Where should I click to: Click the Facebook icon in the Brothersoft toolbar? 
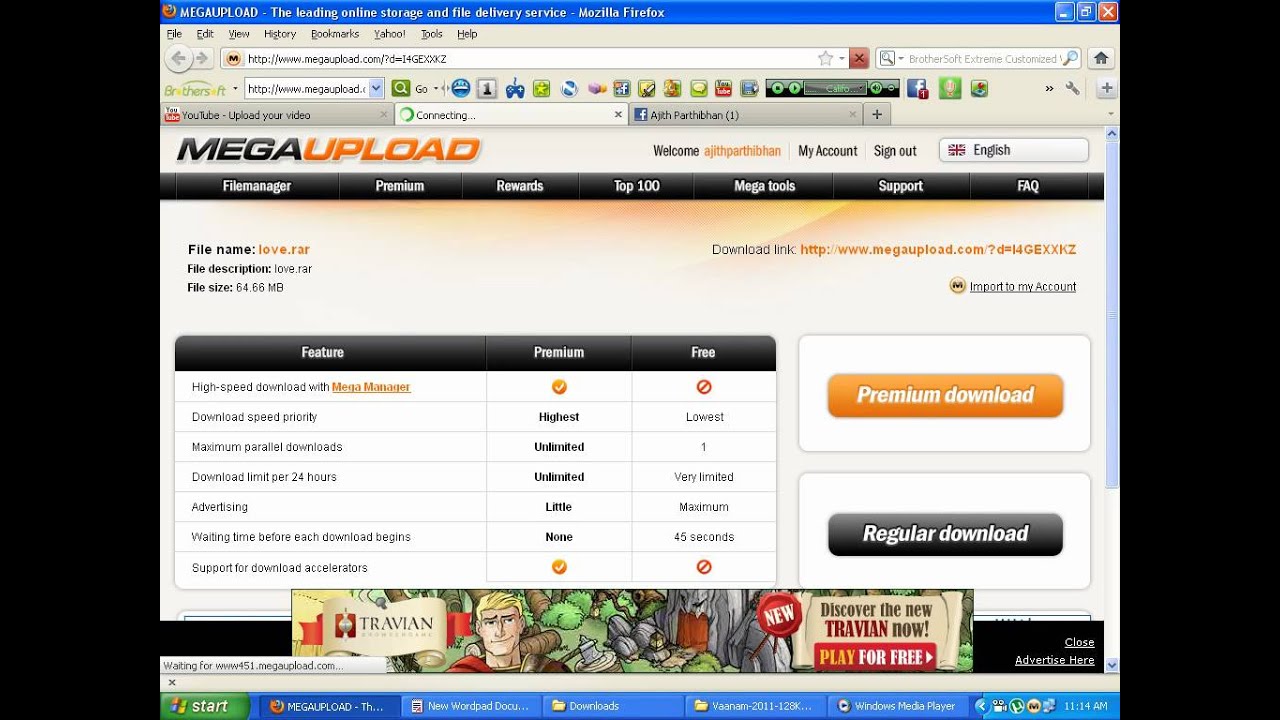click(918, 88)
